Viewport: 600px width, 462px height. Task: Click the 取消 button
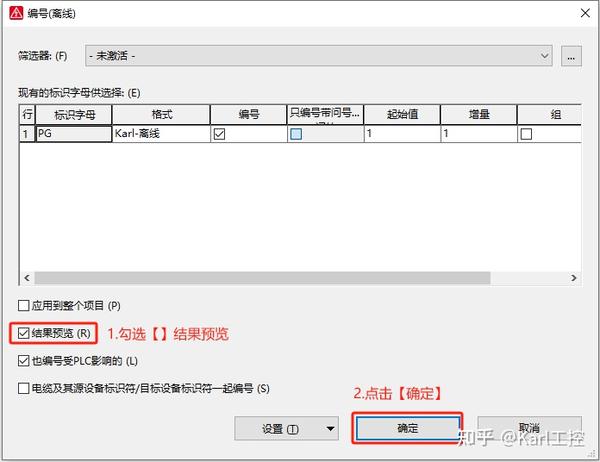point(530,428)
